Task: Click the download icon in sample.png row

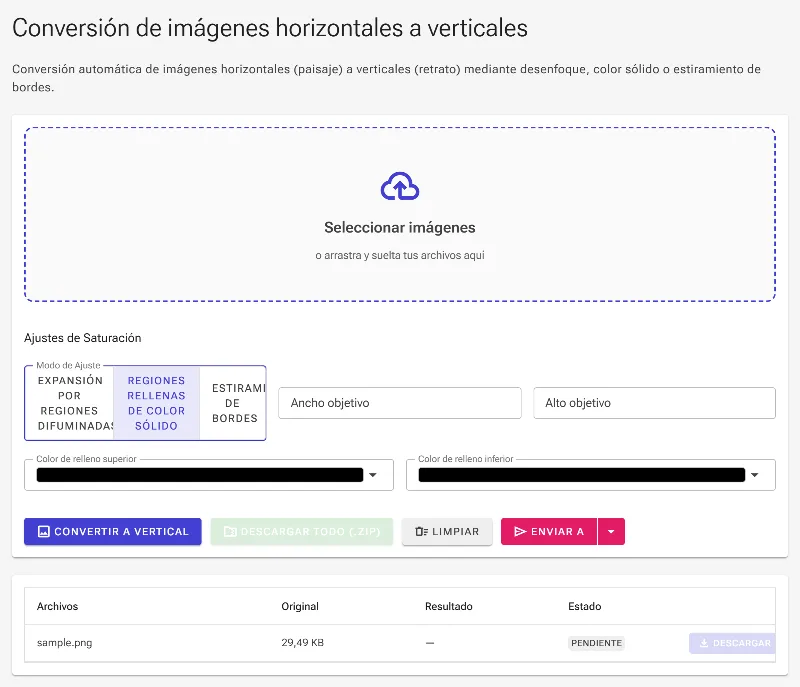Action: tap(704, 643)
